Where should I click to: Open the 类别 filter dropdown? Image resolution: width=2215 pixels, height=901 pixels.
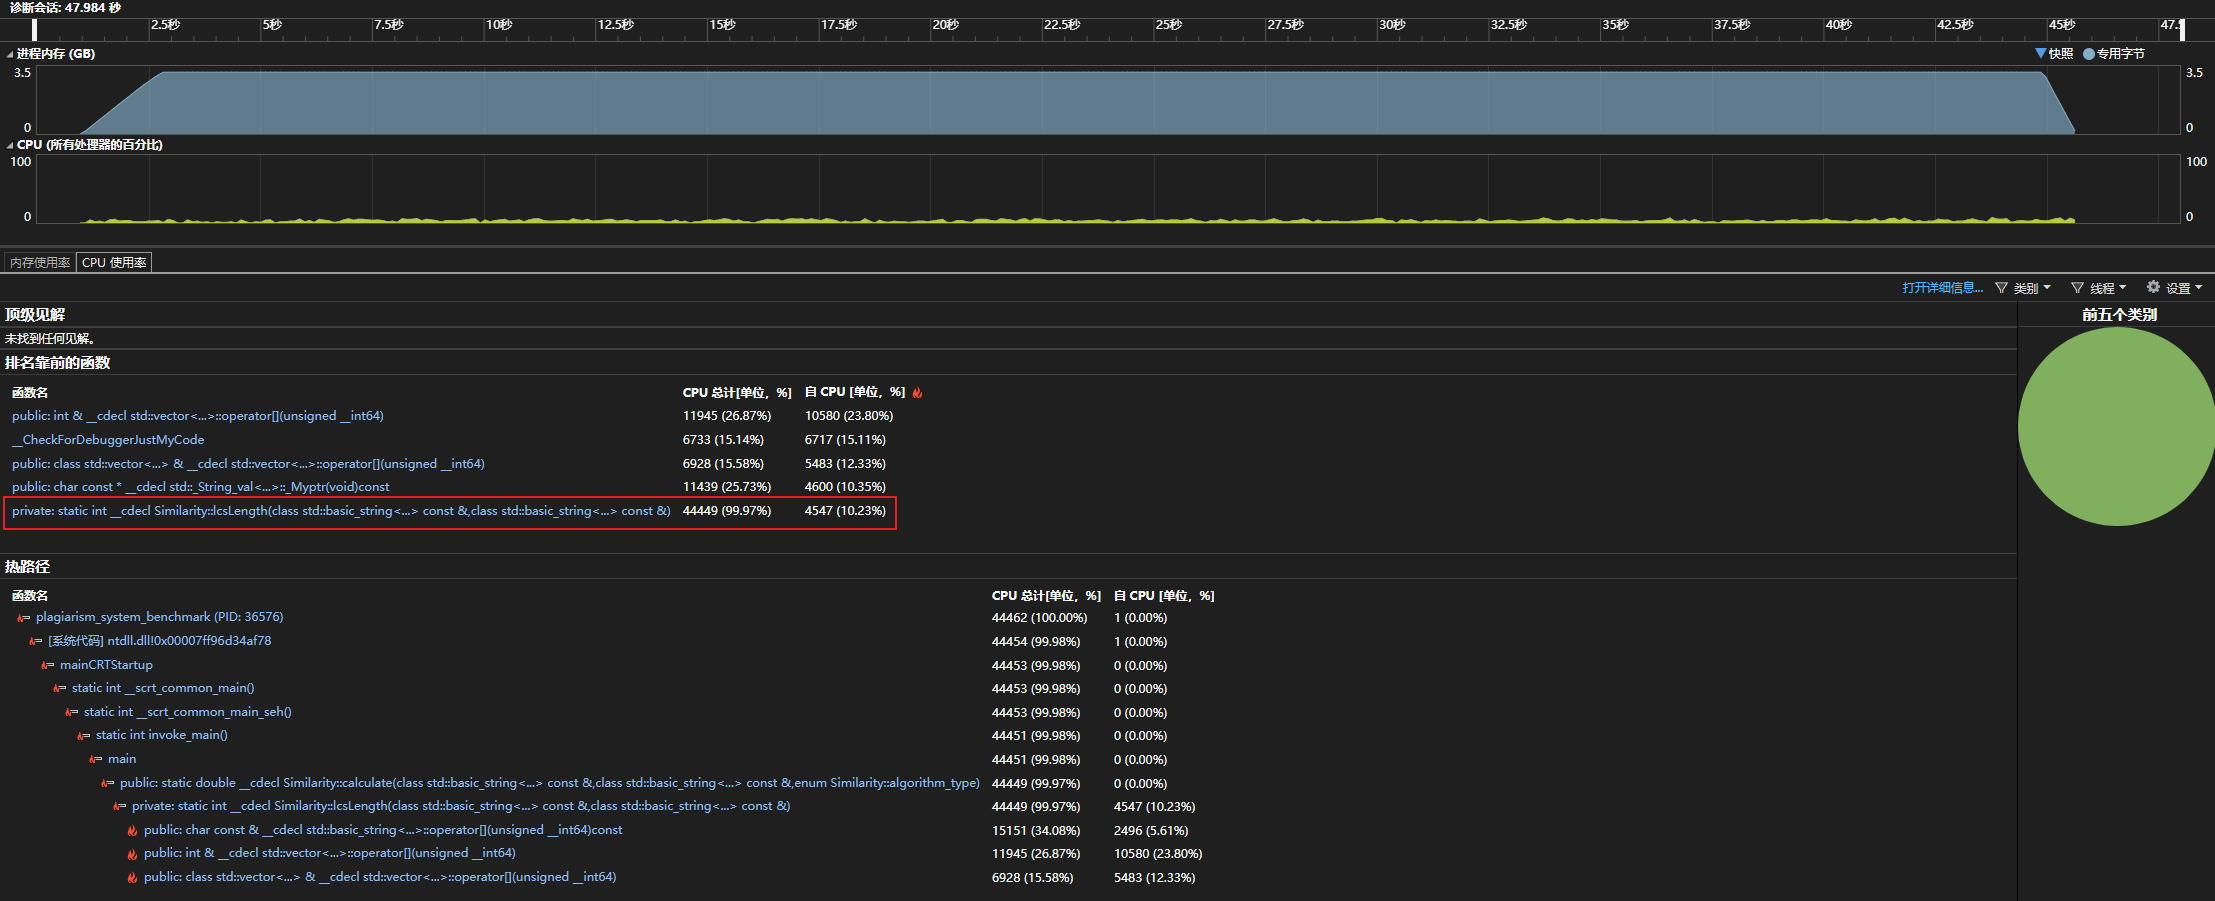point(2023,288)
